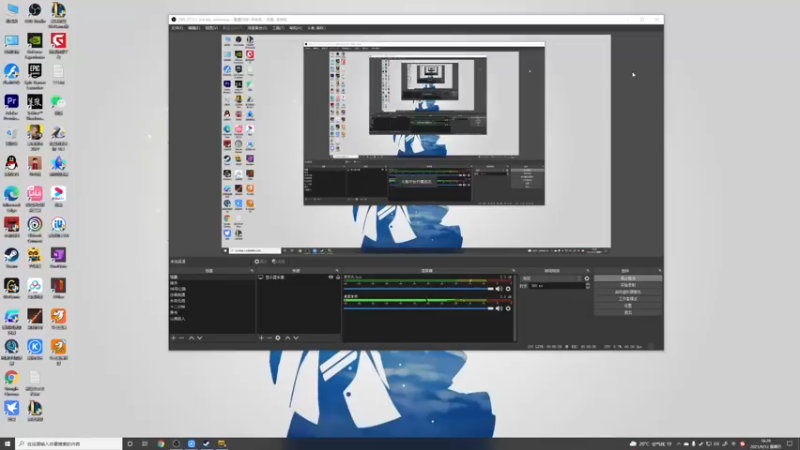Click the Exit button in Controls
800x450 pixels.
pyautogui.click(x=628, y=312)
